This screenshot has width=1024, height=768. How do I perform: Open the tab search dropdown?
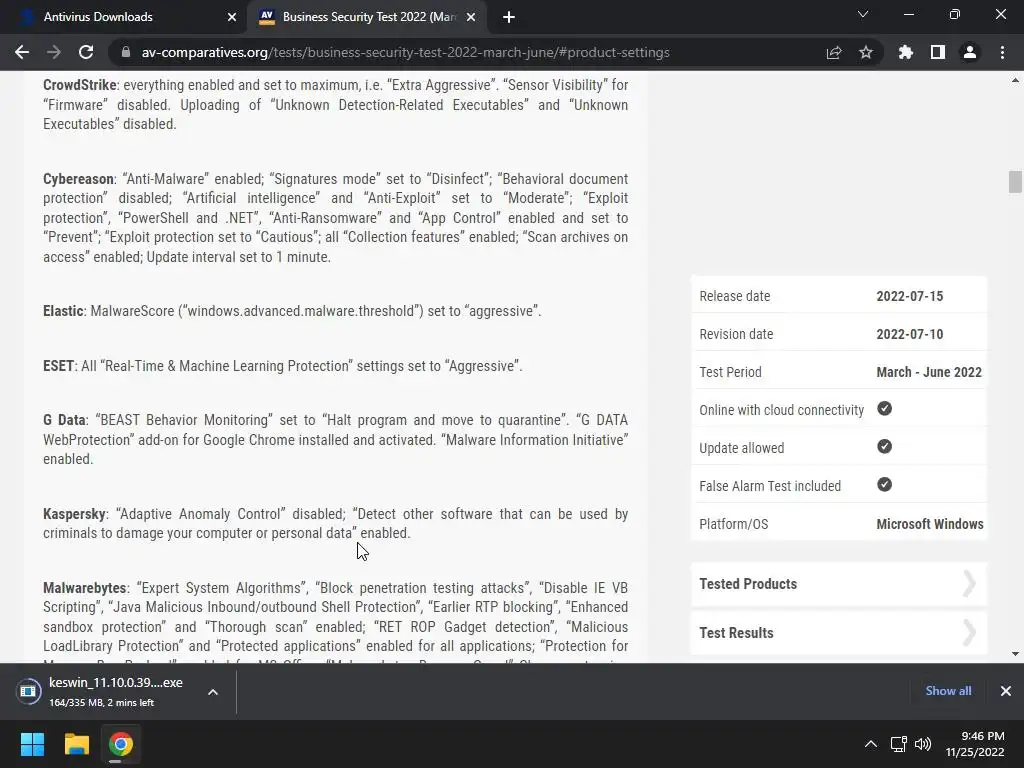(x=863, y=14)
